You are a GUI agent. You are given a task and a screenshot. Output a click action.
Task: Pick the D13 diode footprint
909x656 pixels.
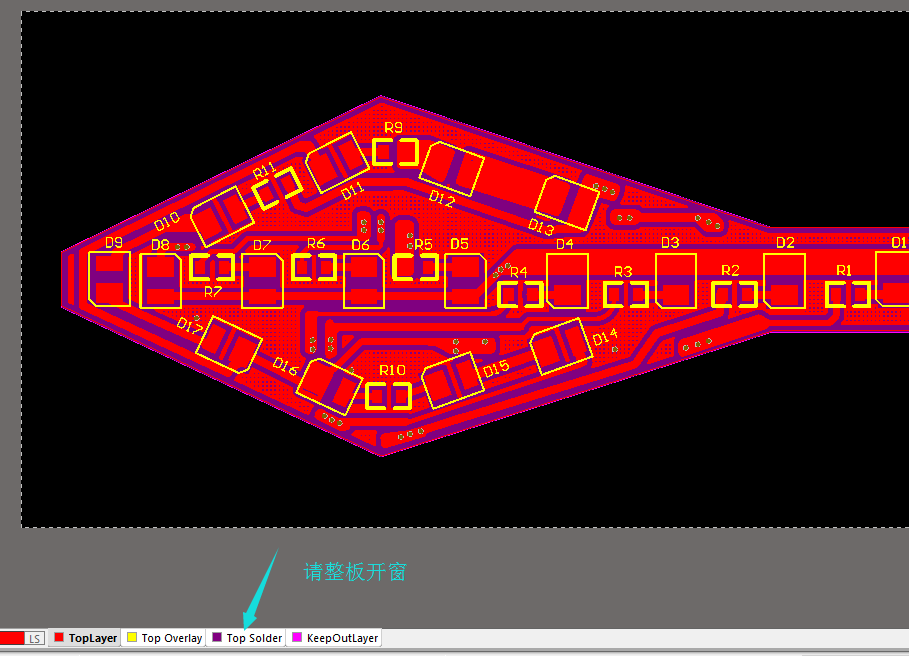(x=568, y=201)
